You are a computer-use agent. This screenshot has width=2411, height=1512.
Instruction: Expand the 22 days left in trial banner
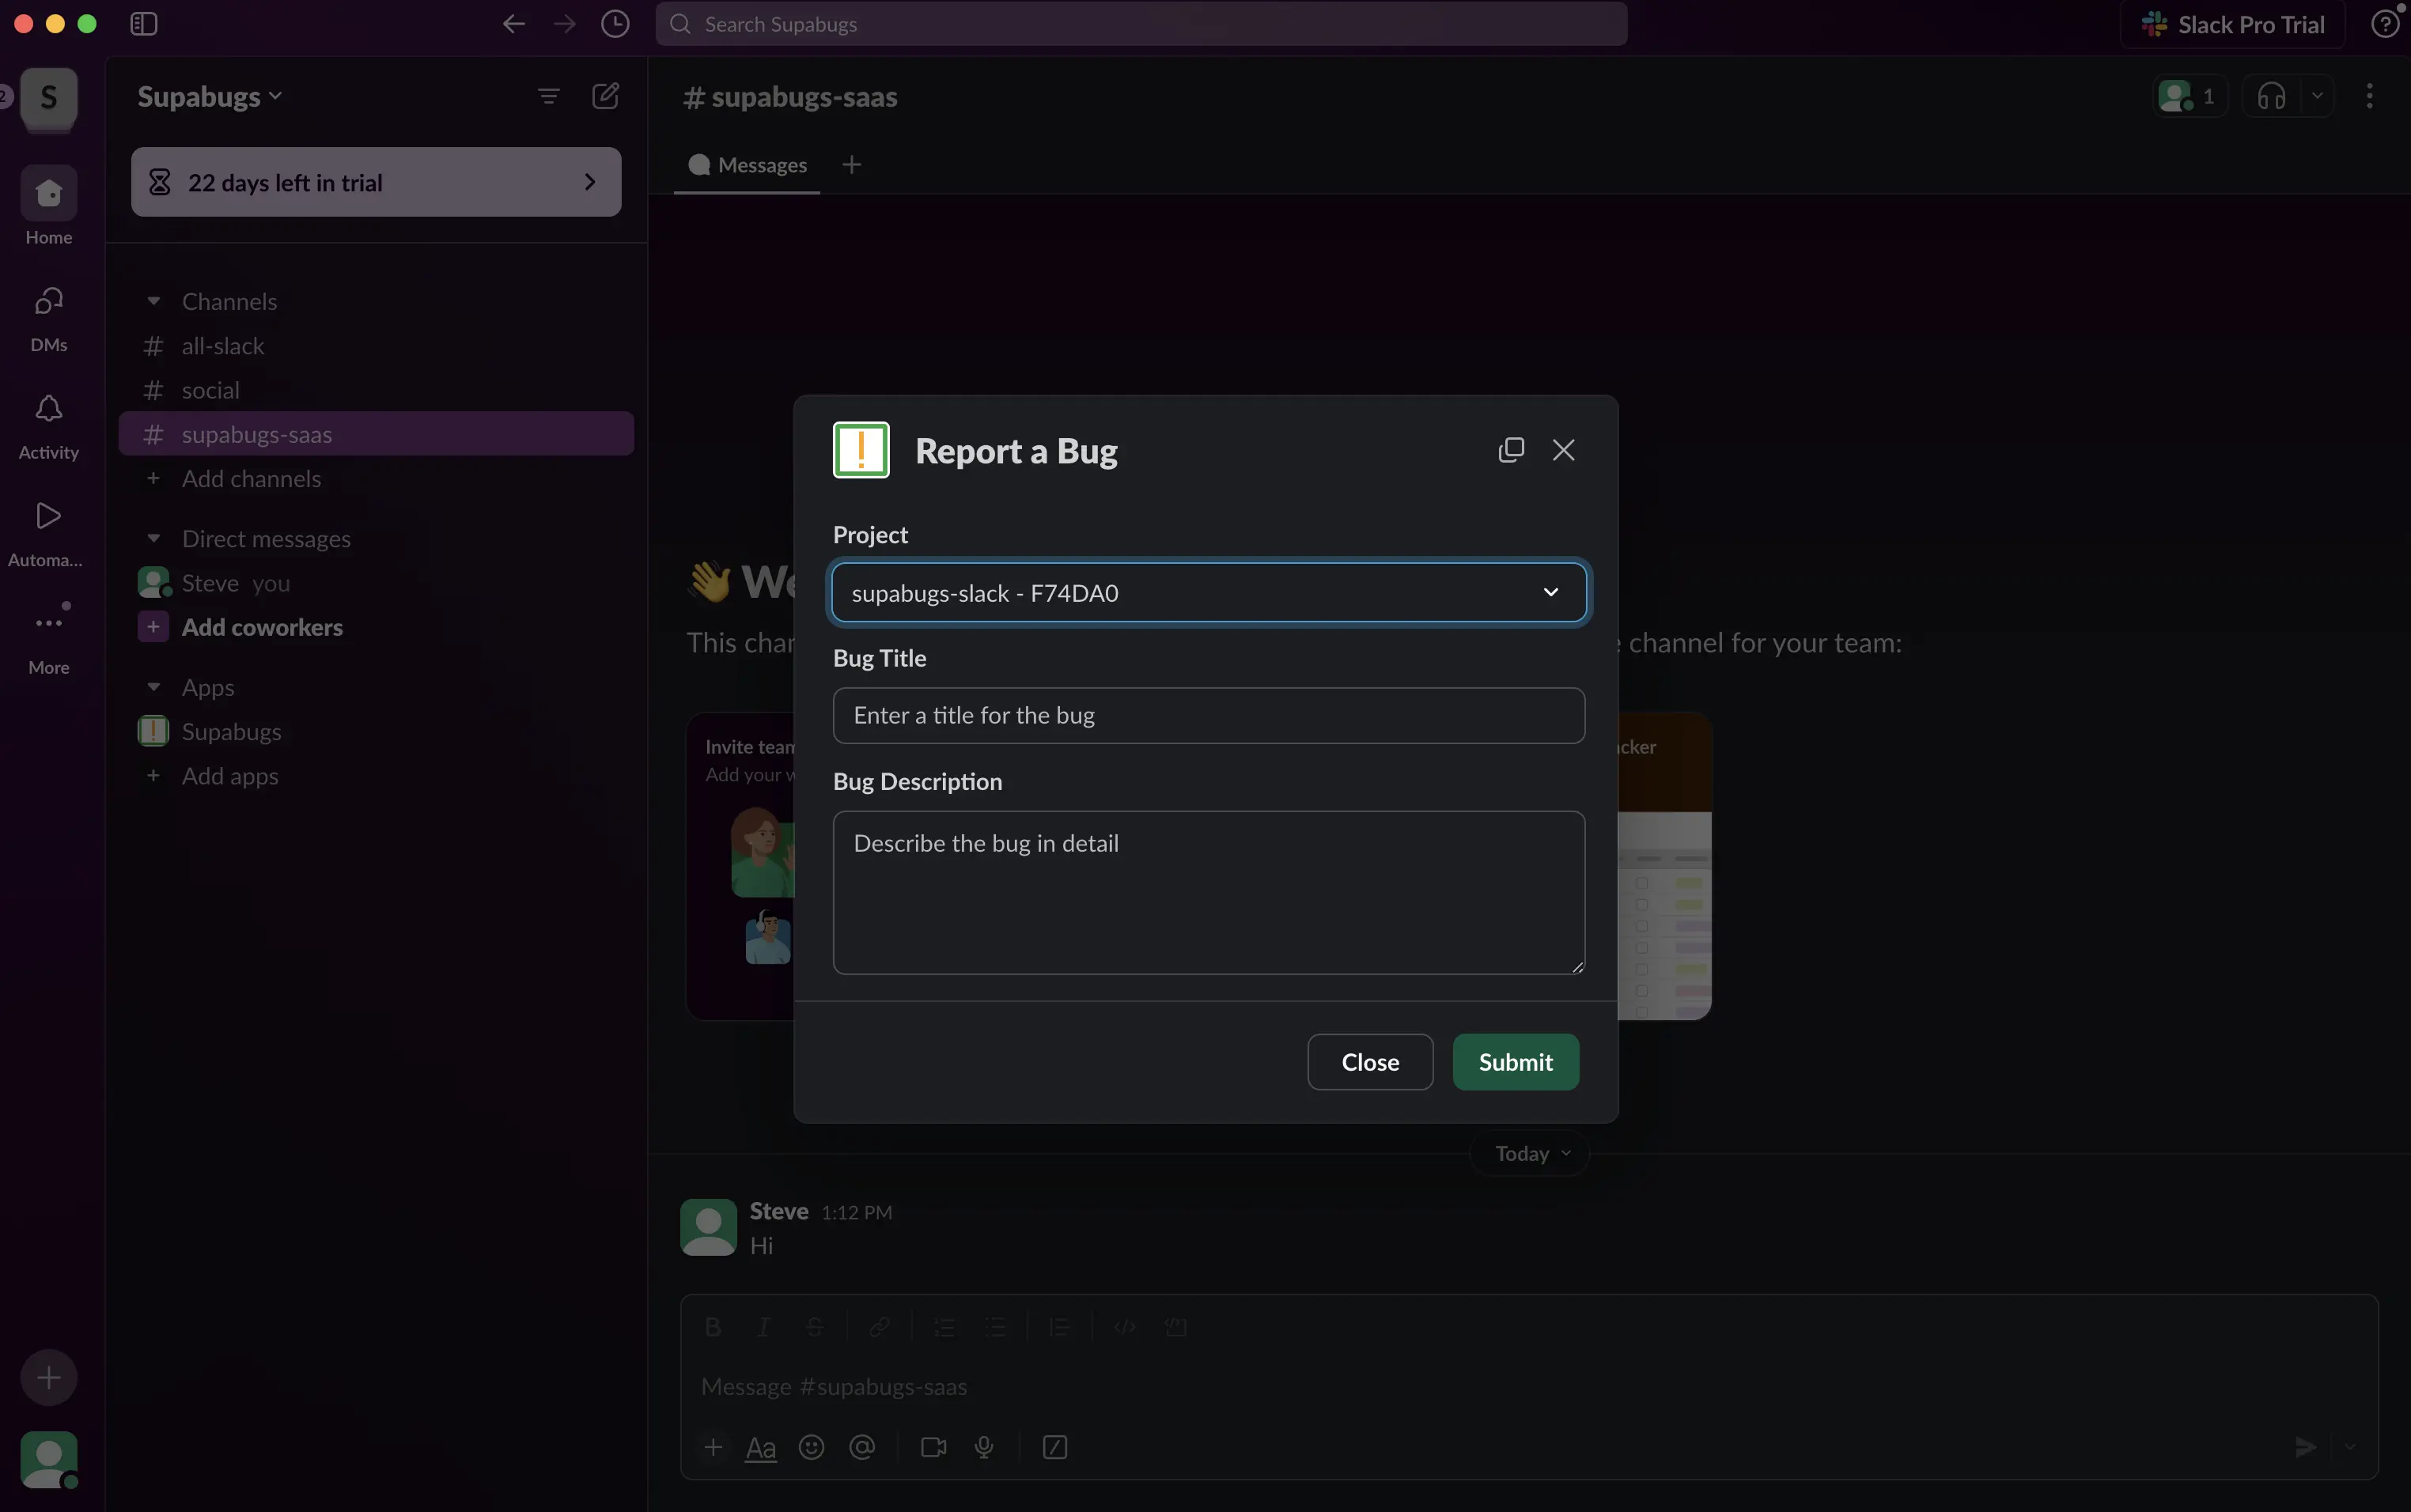point(376,182)
